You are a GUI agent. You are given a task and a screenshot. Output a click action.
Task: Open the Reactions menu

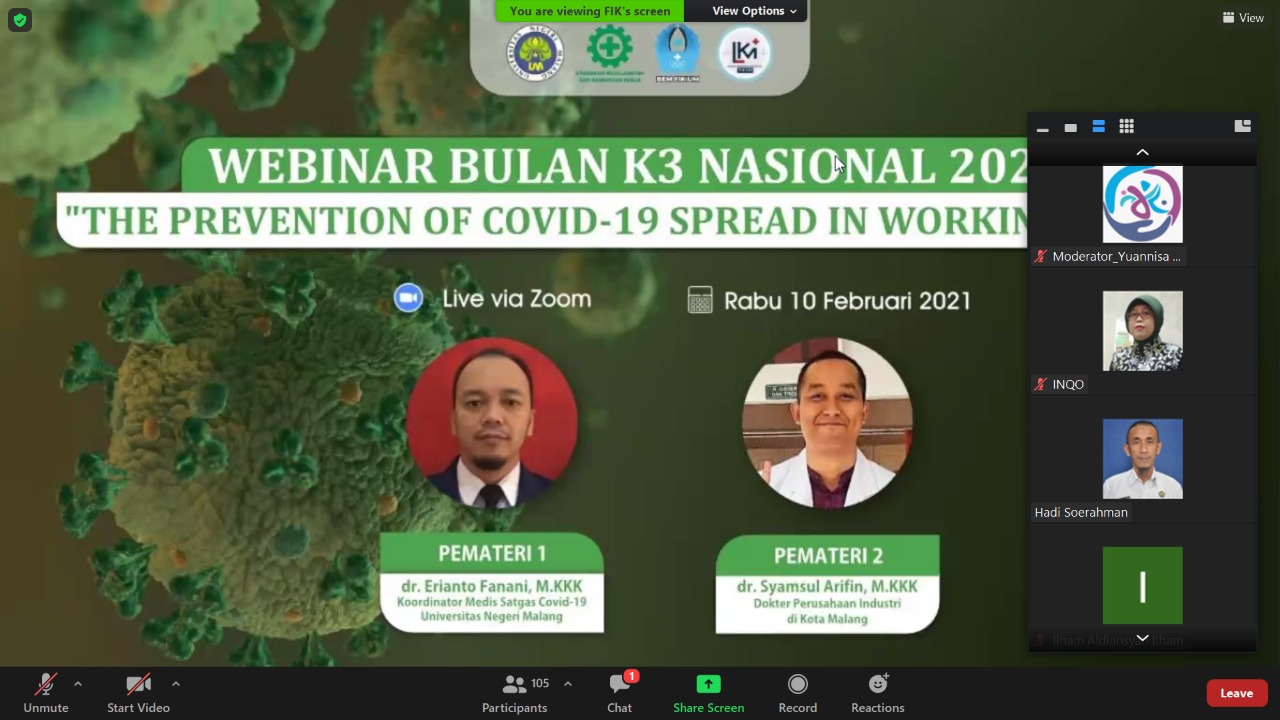click(878, 693)
